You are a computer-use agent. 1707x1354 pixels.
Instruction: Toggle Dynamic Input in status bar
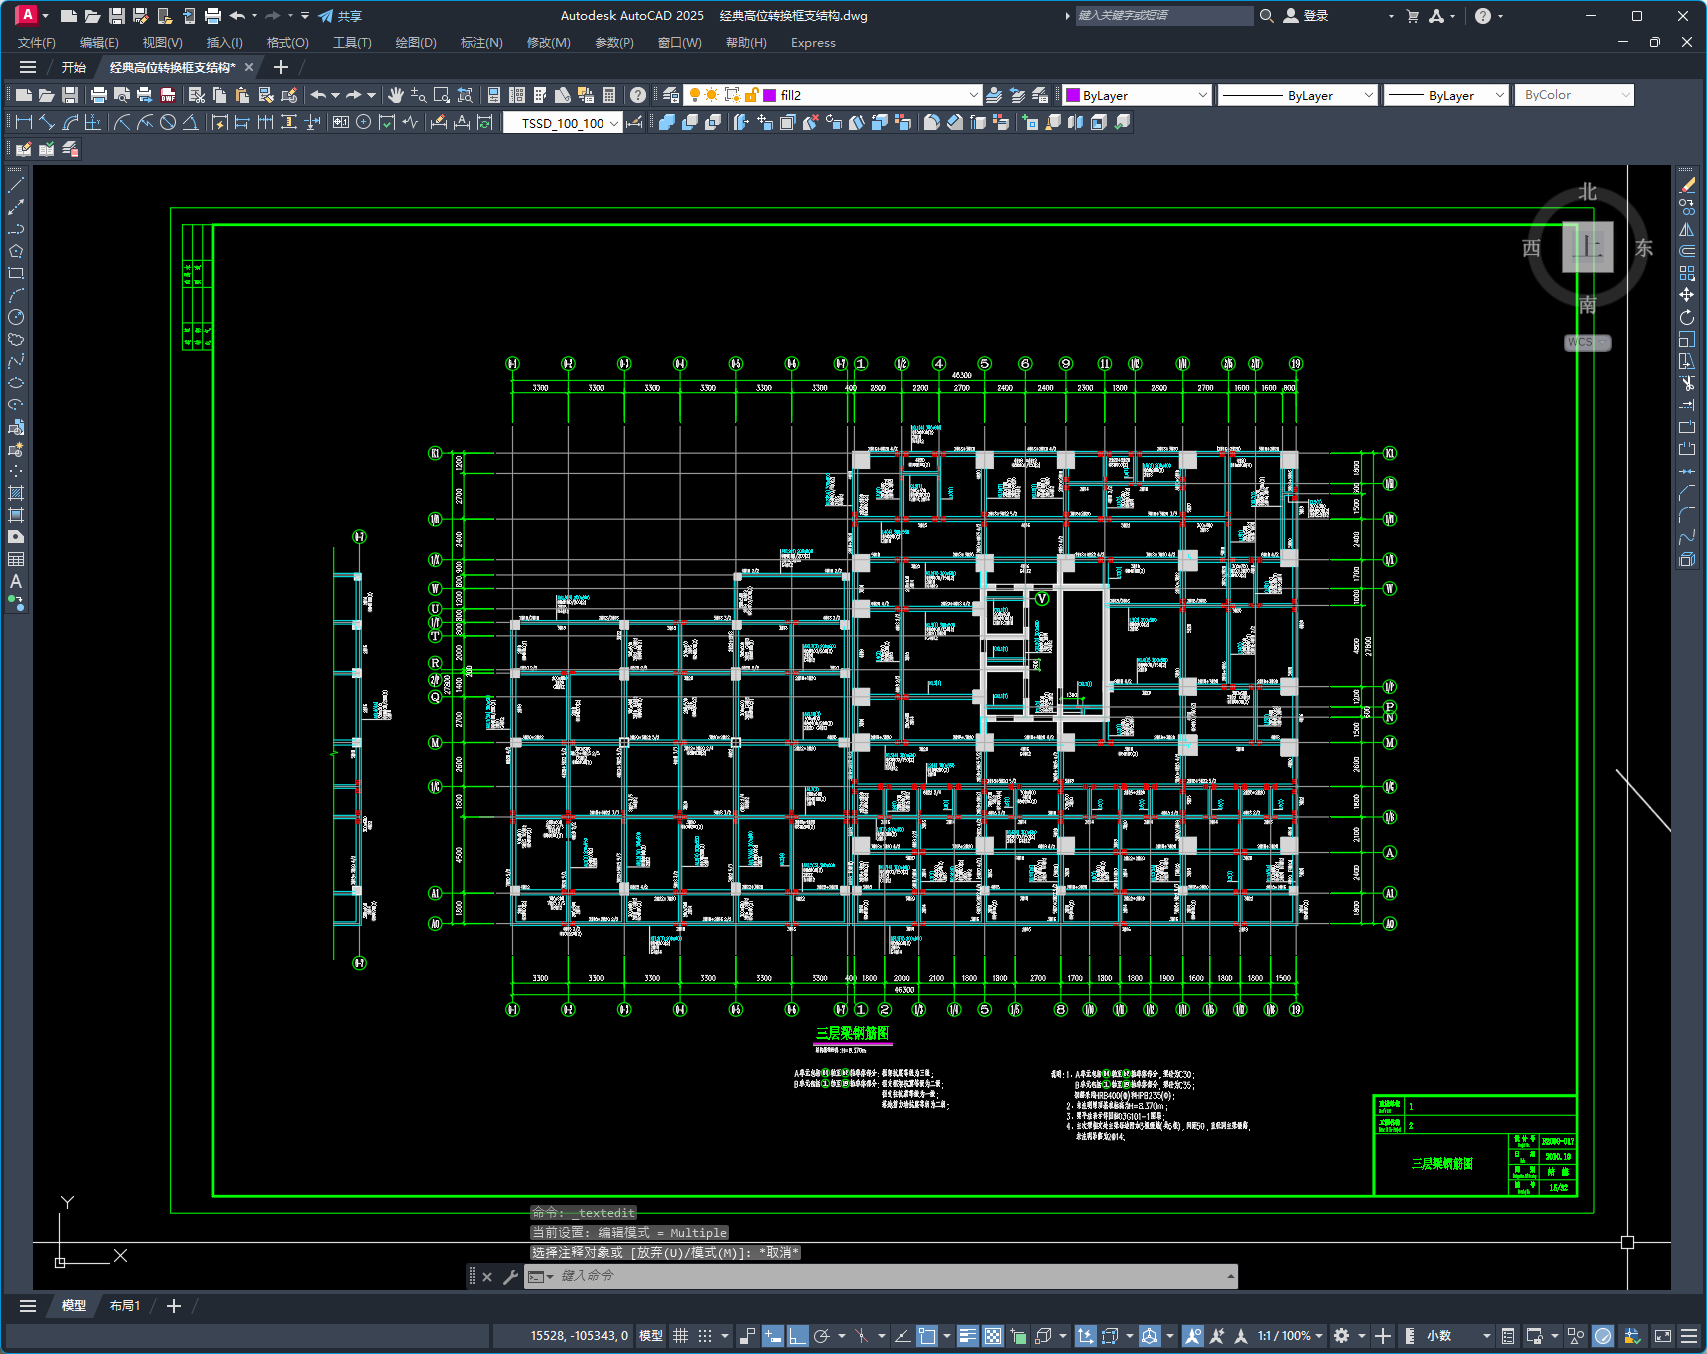[772, 1336]
